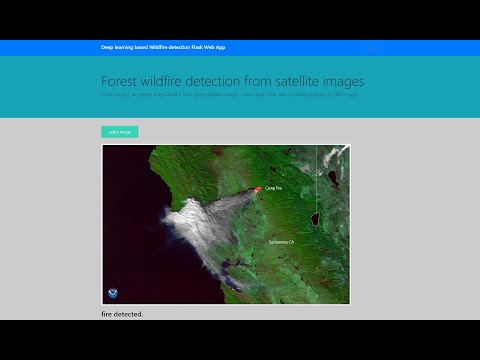The image size is (480, 360).
Task: Click the red Camp Fire hotspot marker
Action: point(258,190)
